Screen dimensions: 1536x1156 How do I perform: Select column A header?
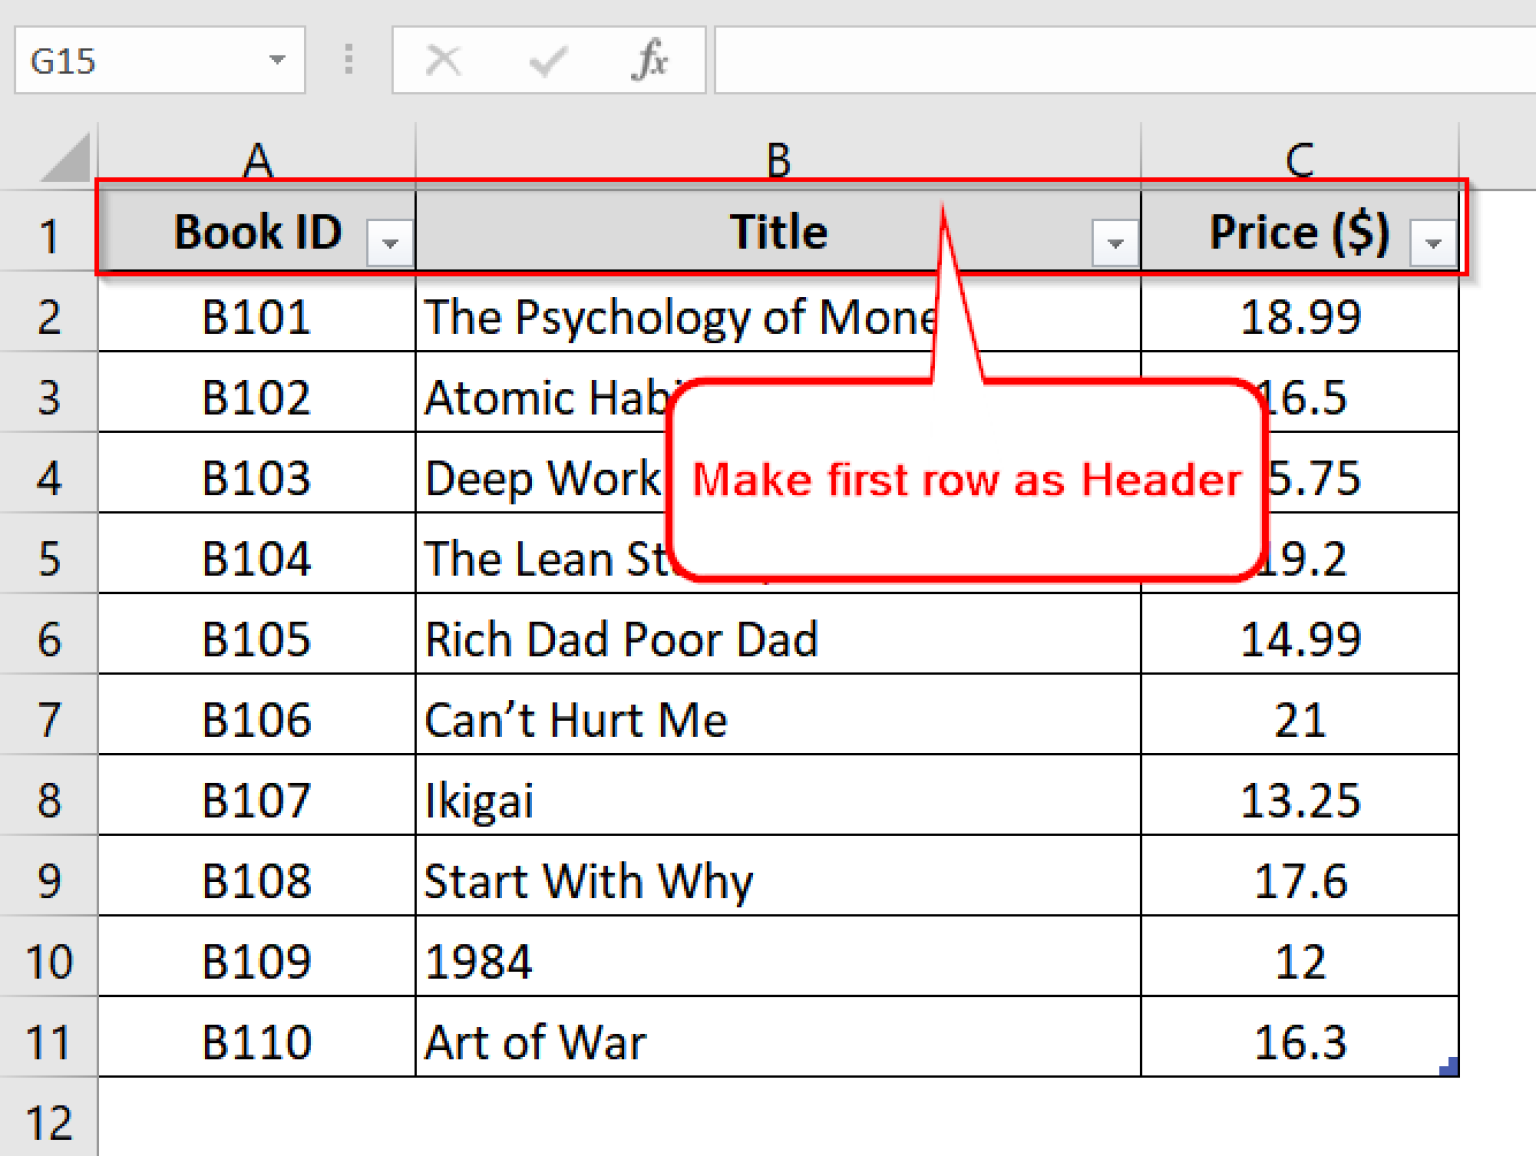point(257,159)
